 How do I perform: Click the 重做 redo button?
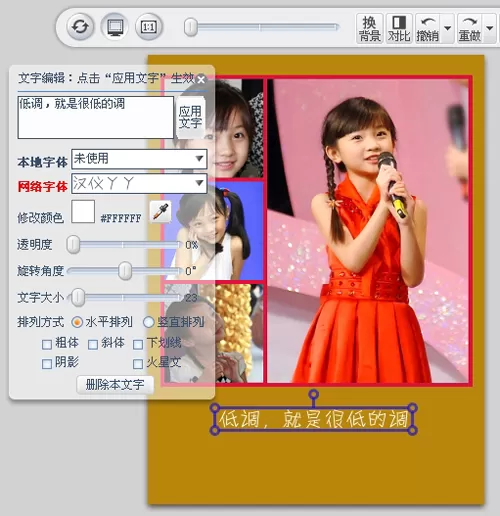tap(469, 29)
